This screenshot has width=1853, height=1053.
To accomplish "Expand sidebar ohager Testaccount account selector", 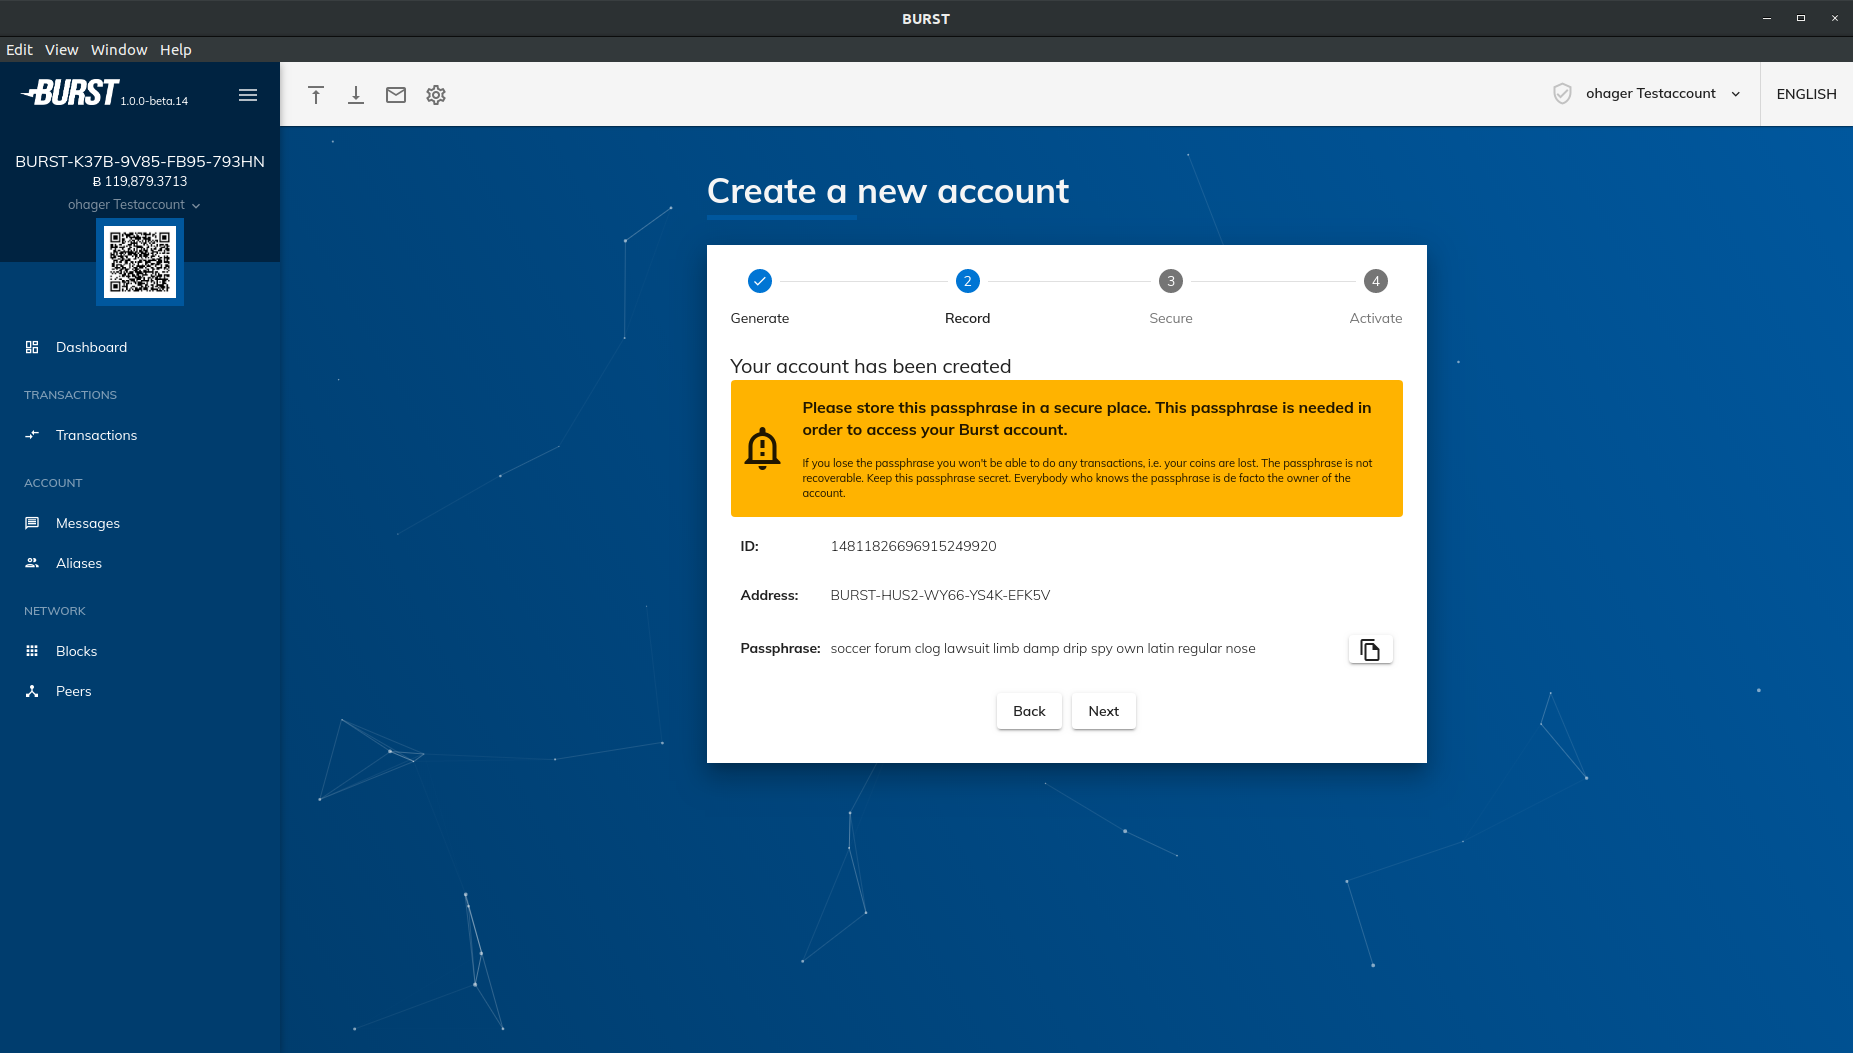I will (134, 205).
